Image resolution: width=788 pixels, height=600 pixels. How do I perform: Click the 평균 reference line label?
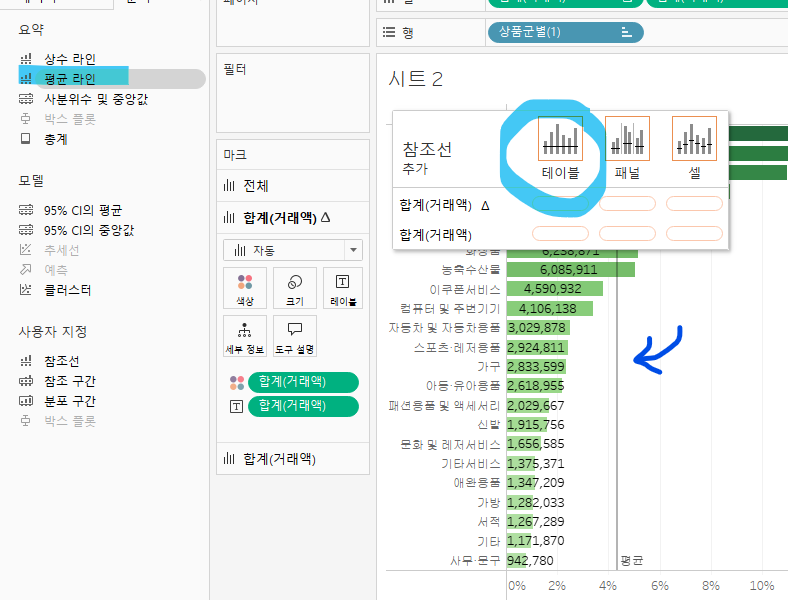click(x=632, y=560)
